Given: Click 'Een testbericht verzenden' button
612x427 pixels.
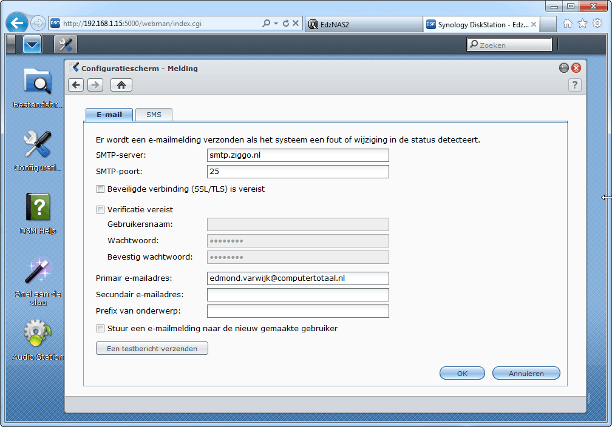Looking at the screenshot, I should pos(151,348).
